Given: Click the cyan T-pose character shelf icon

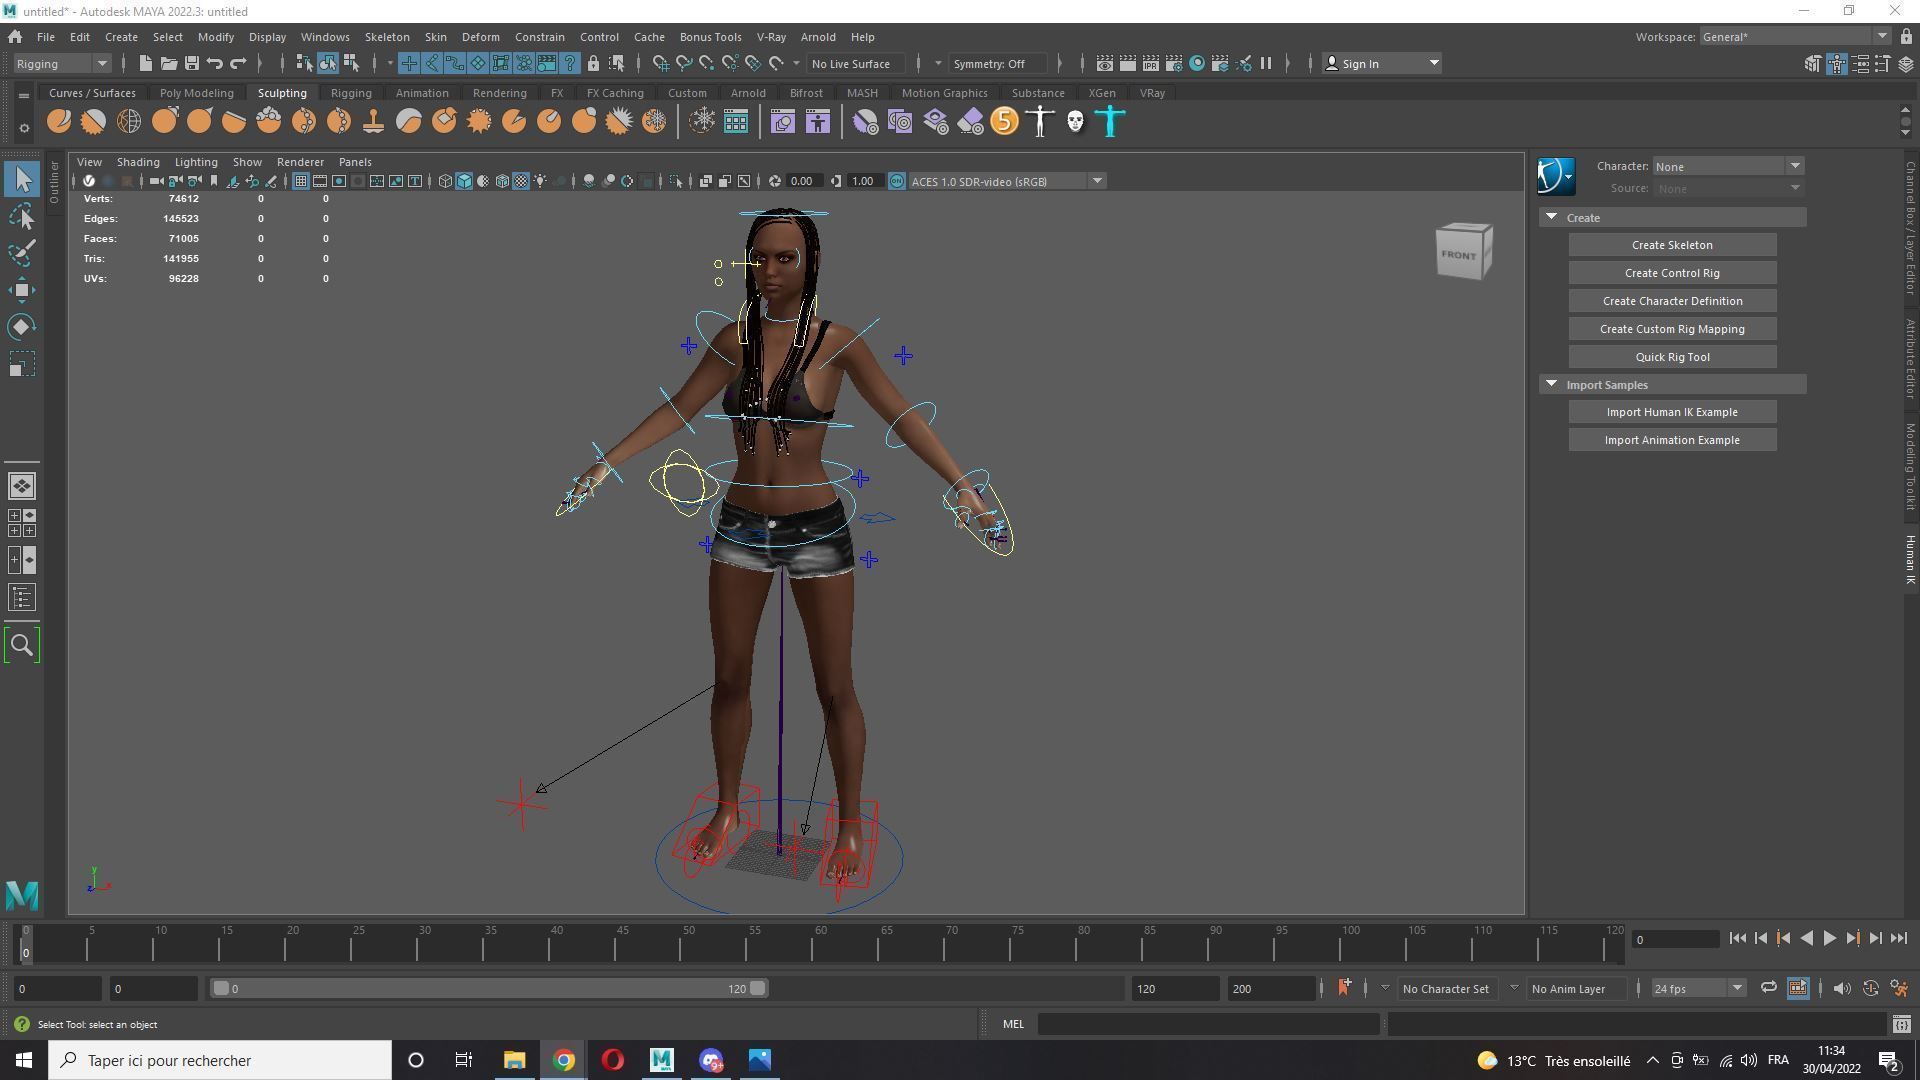Looking at the screenshot, I should (1110, 122).
